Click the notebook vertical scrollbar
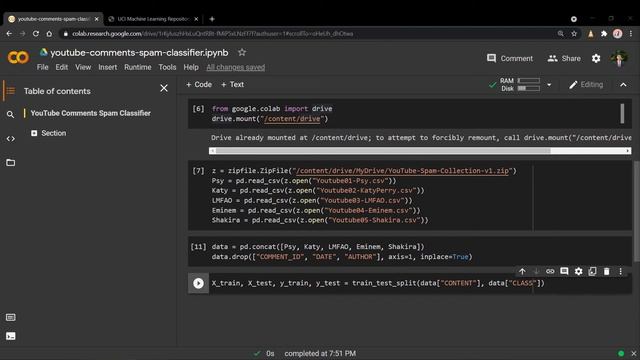This screenshot has width=640, height=360. [x=636, y=211]
